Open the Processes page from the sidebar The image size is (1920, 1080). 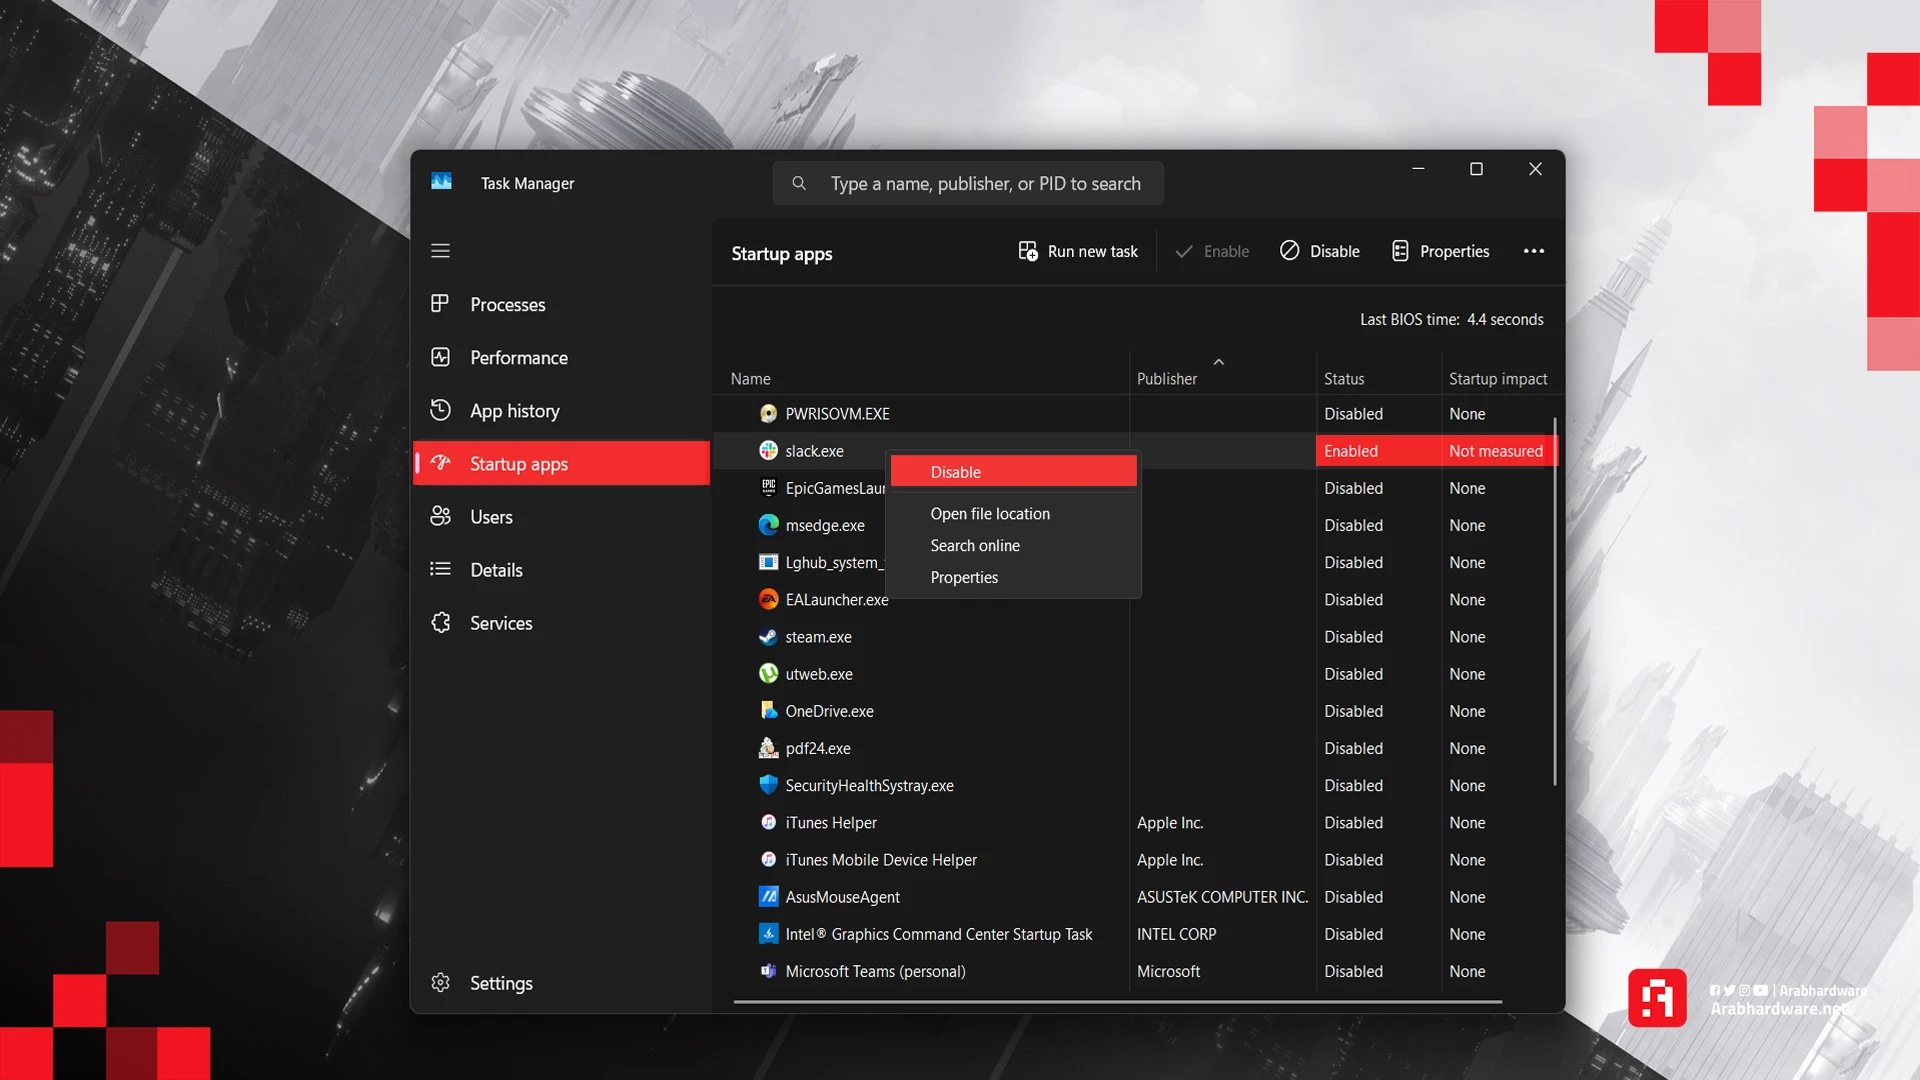(507, 305)
